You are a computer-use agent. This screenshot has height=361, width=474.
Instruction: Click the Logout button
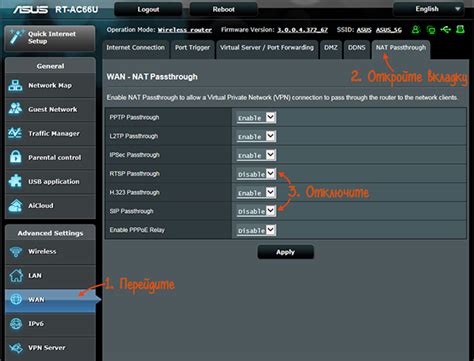(148, 9)
